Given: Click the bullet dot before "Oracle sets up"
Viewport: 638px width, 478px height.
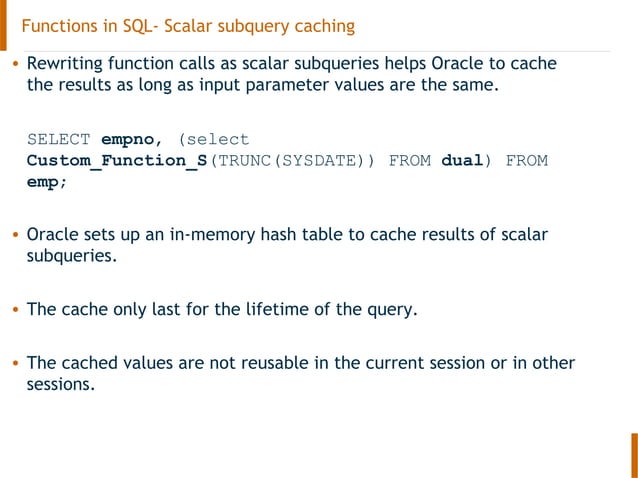Looking at the screenshot, I should 14,236.
